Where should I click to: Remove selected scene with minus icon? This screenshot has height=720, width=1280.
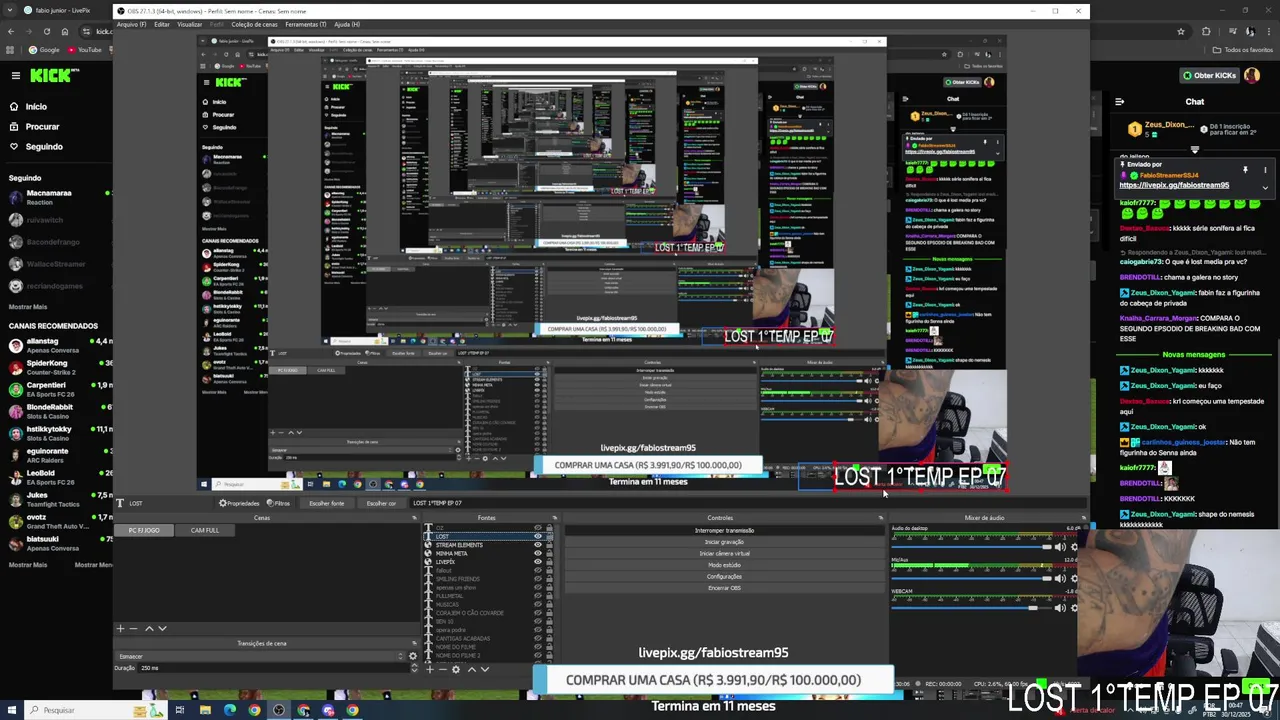133,628
